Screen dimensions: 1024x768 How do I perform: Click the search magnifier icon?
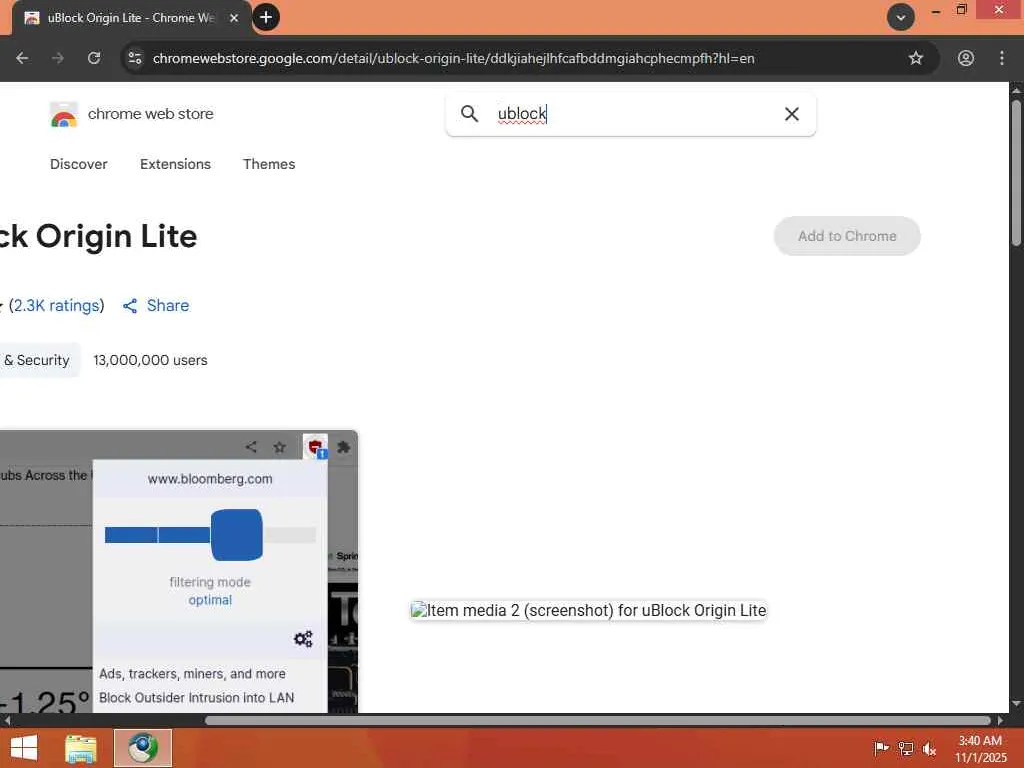point(469,114)
